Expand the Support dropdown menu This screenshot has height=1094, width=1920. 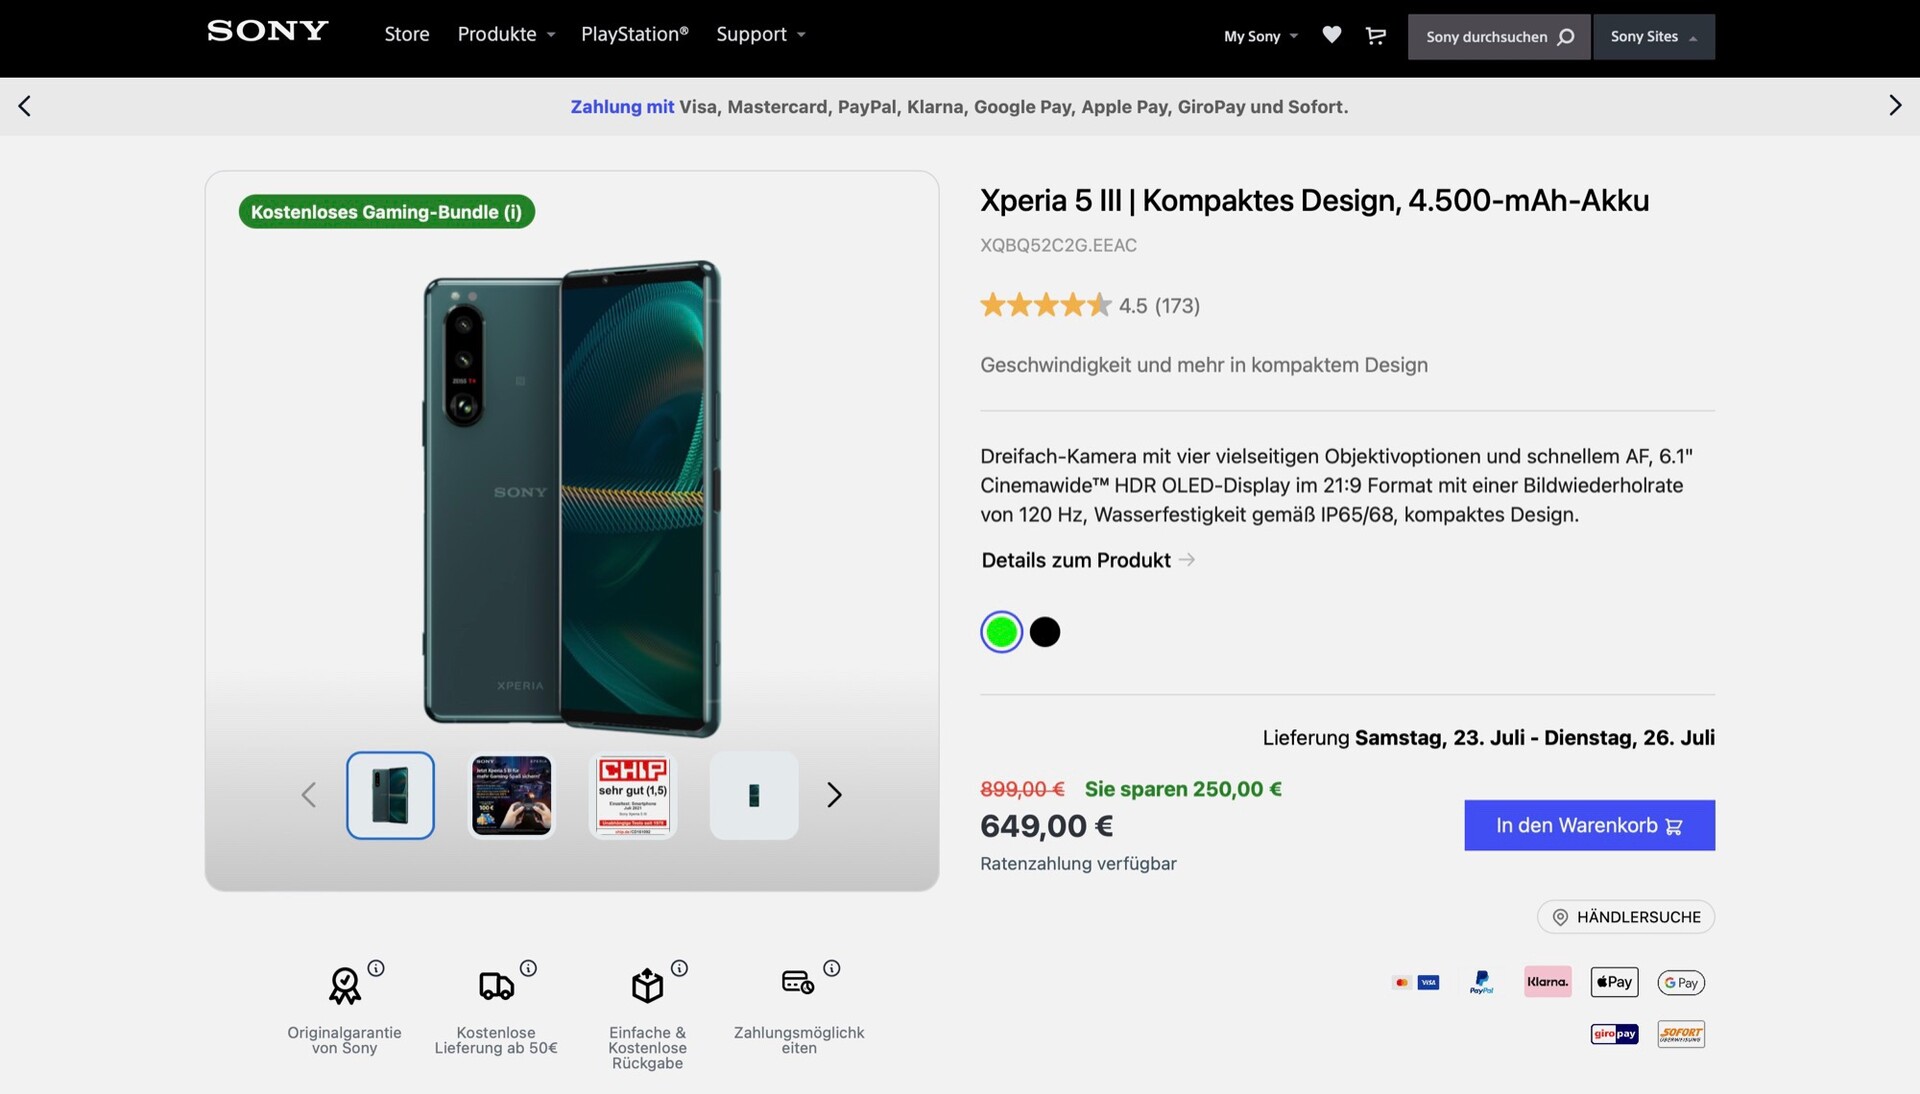point(760,34)
